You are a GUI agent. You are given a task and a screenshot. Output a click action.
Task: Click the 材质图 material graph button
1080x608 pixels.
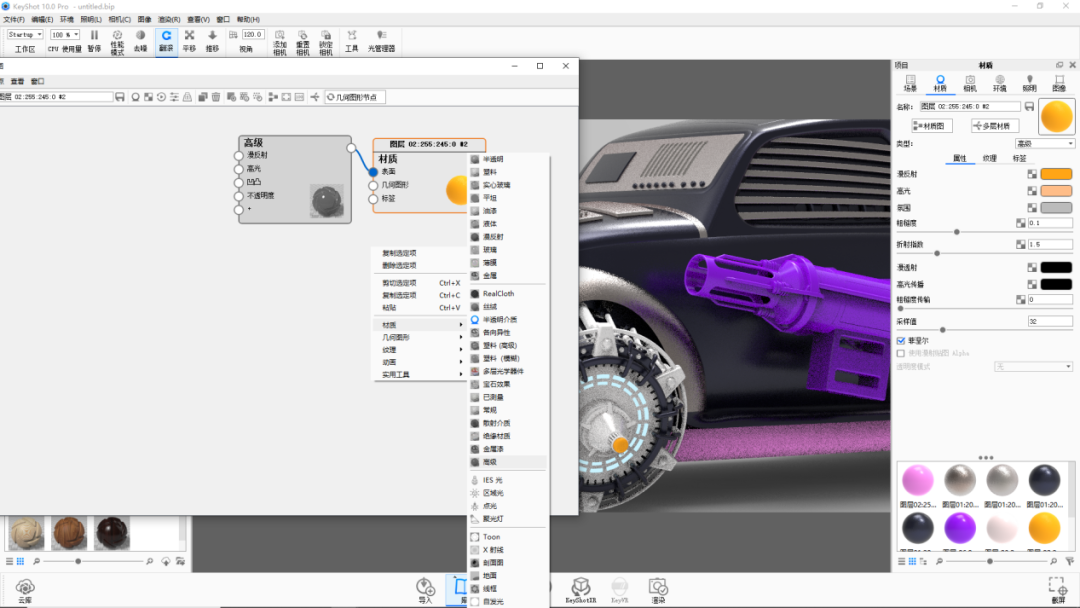(x=932, y=126)
